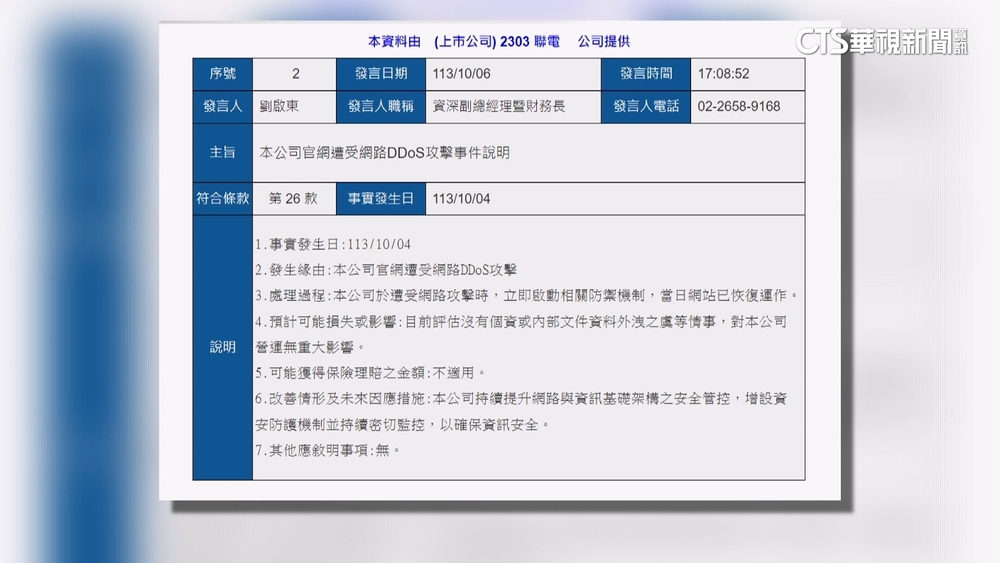This screenshot has height=563, width=1000.
Task: Click the '發言日期' label cell
Action: point(381,74)
